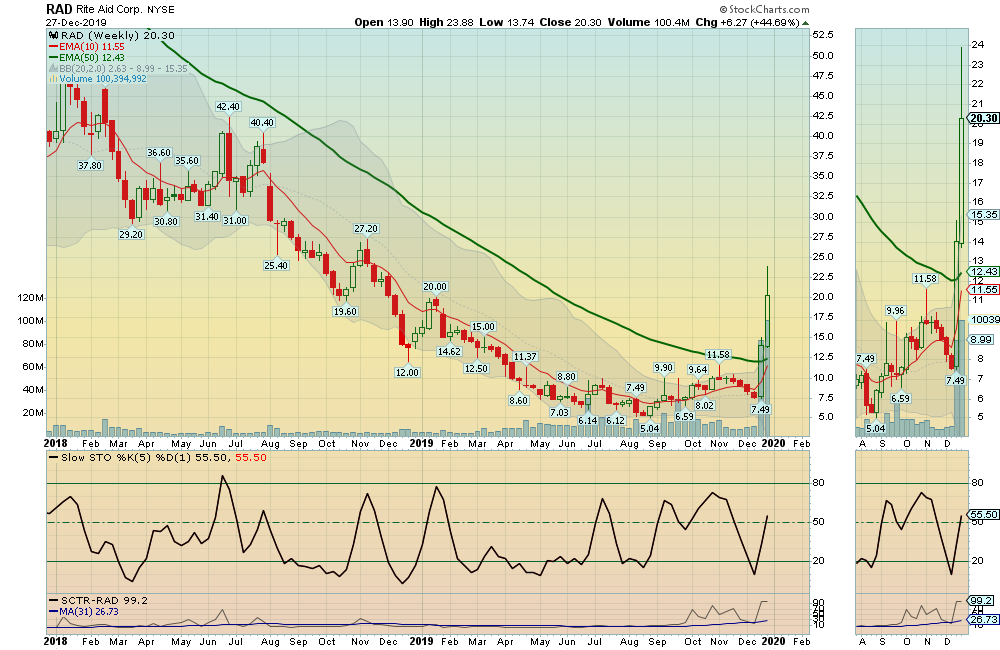Click the 31.40 low price label
1000x650 pixels.
(x=207, y=216)
